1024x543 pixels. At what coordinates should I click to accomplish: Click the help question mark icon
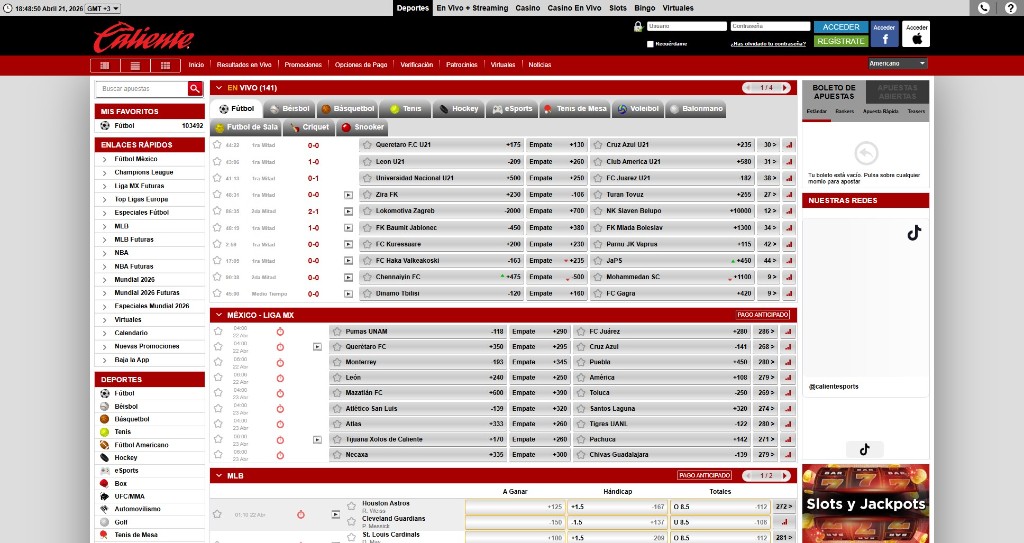(1010, 8)
